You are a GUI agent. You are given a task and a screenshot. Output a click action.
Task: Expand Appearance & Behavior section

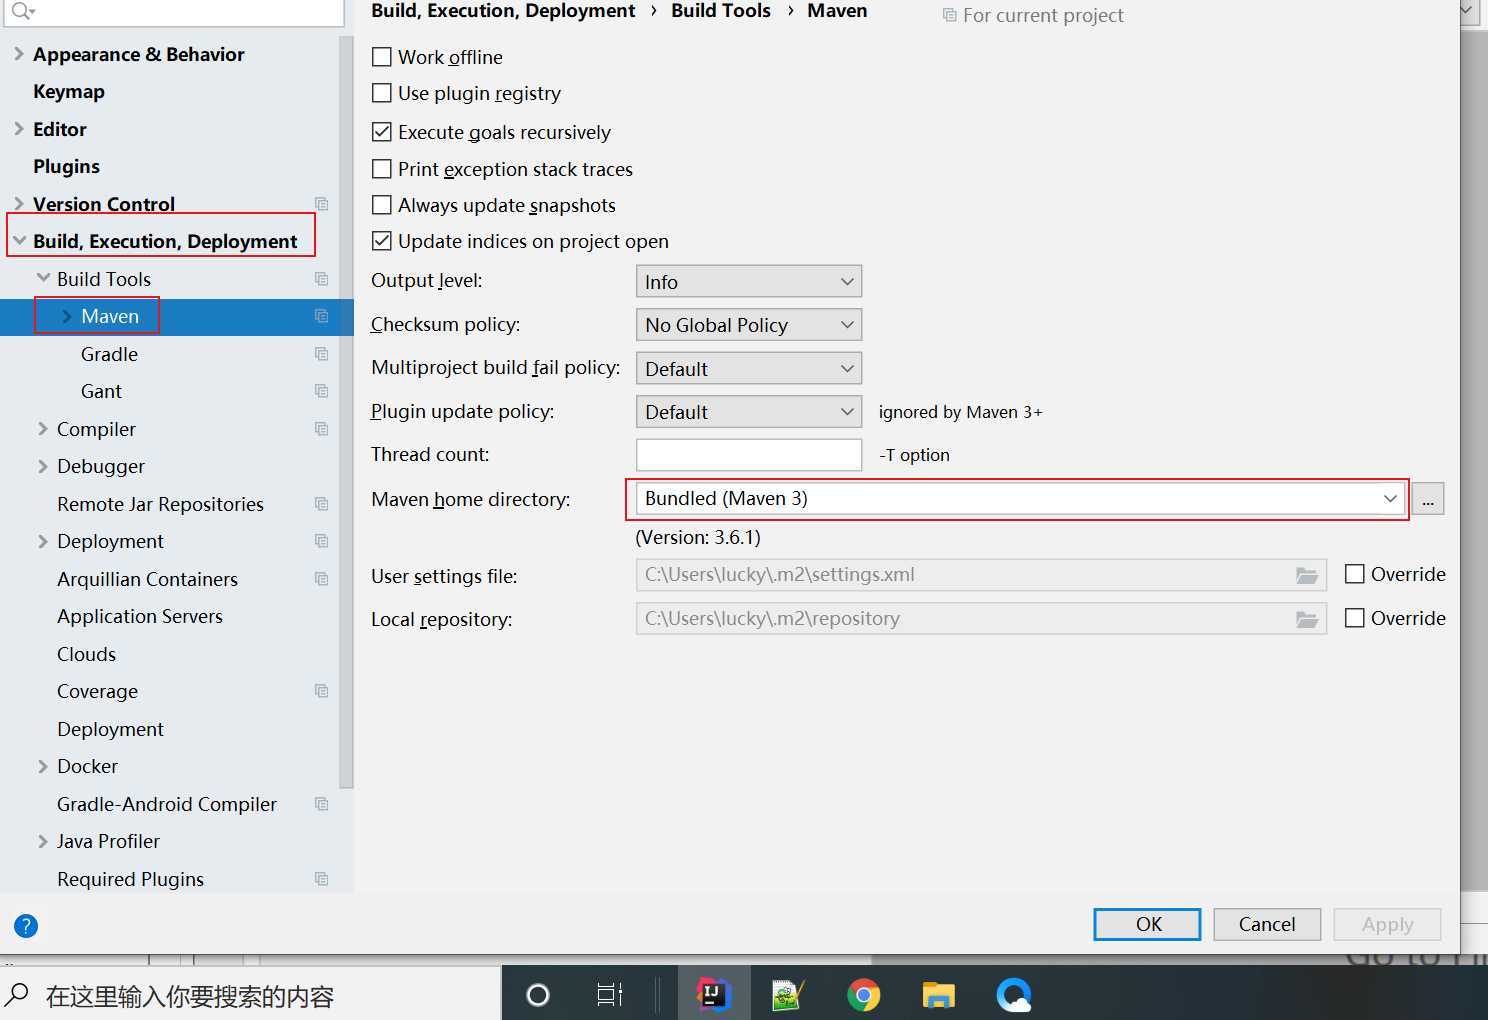click(x=18, y=54)
